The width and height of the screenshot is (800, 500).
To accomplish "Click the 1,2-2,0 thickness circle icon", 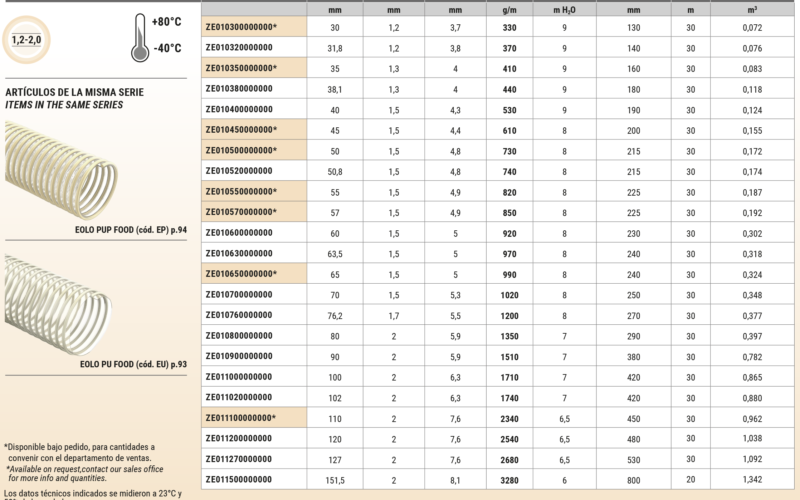I will (29, 40).
